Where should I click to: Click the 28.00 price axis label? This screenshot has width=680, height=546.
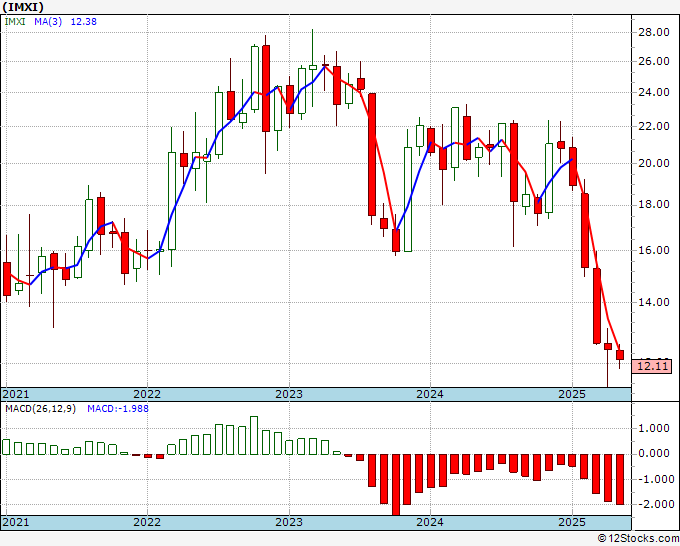[x=654, y=32]
